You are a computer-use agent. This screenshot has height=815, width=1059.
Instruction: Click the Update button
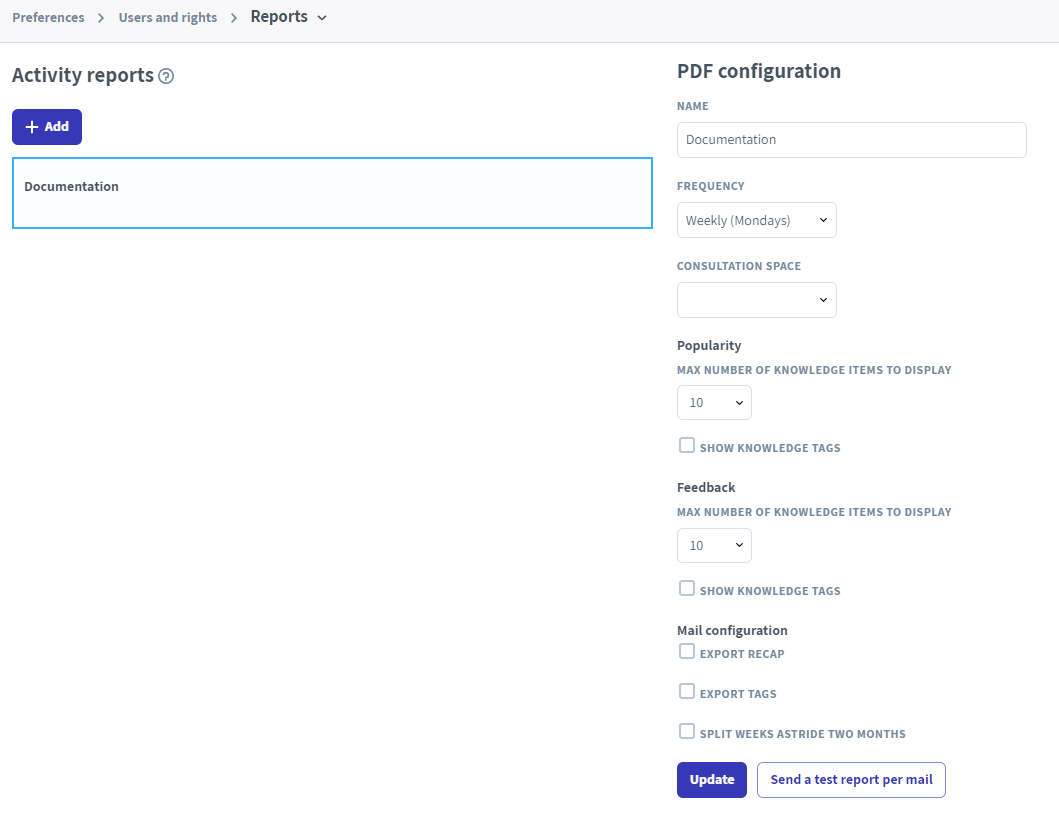coord(711,780)
